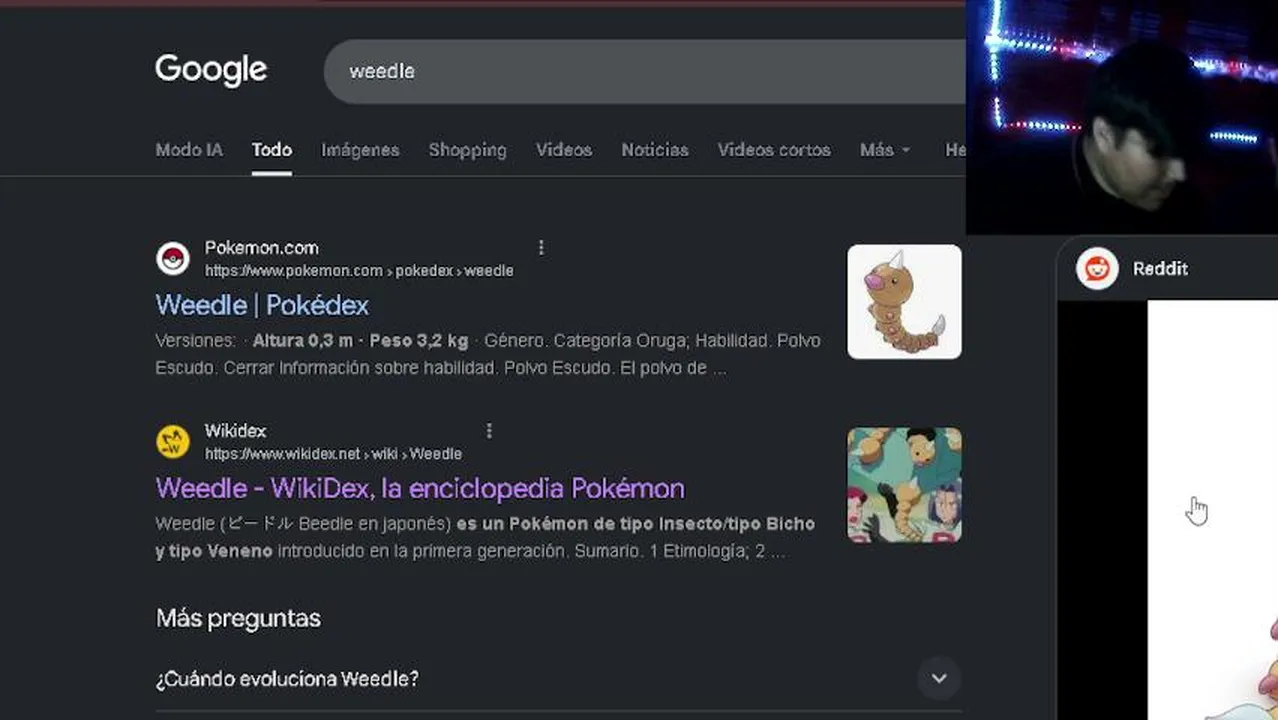Click the Pokemon.com site name
This screenshot has width=1278, height=720.
(x=261, y=248)
